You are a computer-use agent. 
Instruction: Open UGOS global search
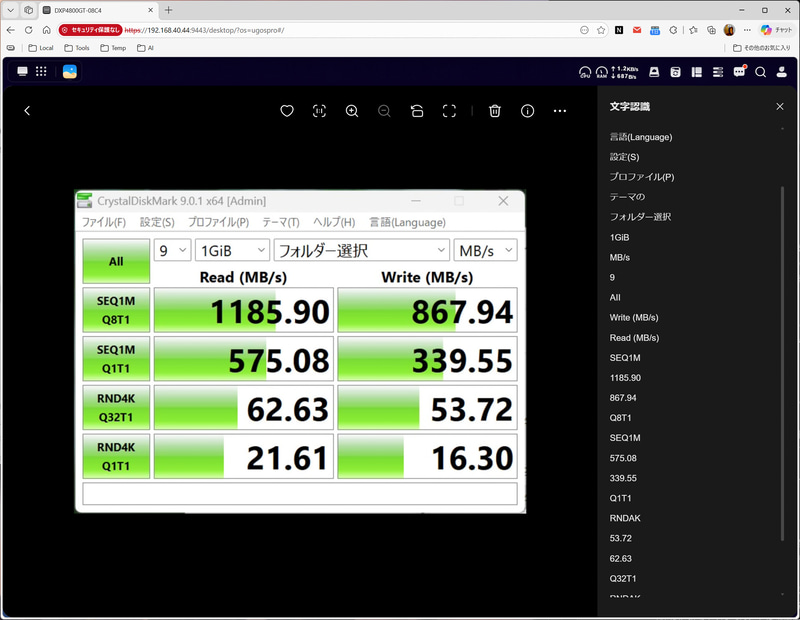click(x=760, y=72)
